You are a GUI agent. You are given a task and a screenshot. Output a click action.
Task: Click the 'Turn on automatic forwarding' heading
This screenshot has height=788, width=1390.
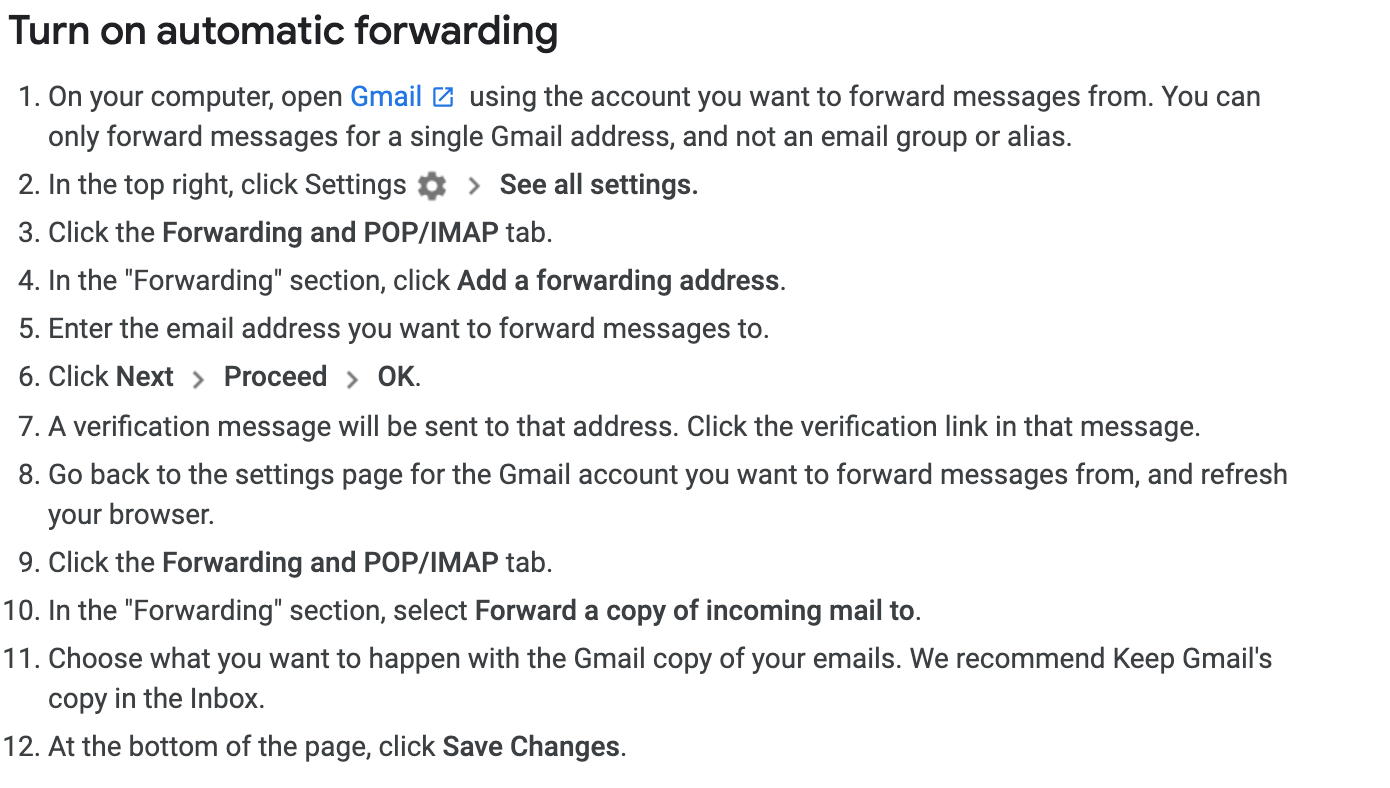[x=283, y=32]
